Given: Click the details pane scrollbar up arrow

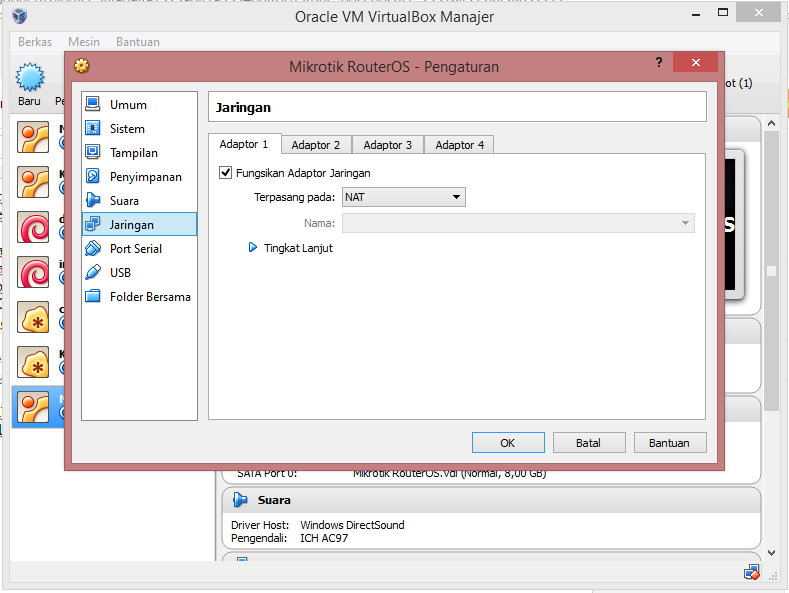Looking at the screenshot, I should click(x=771, y=123).
